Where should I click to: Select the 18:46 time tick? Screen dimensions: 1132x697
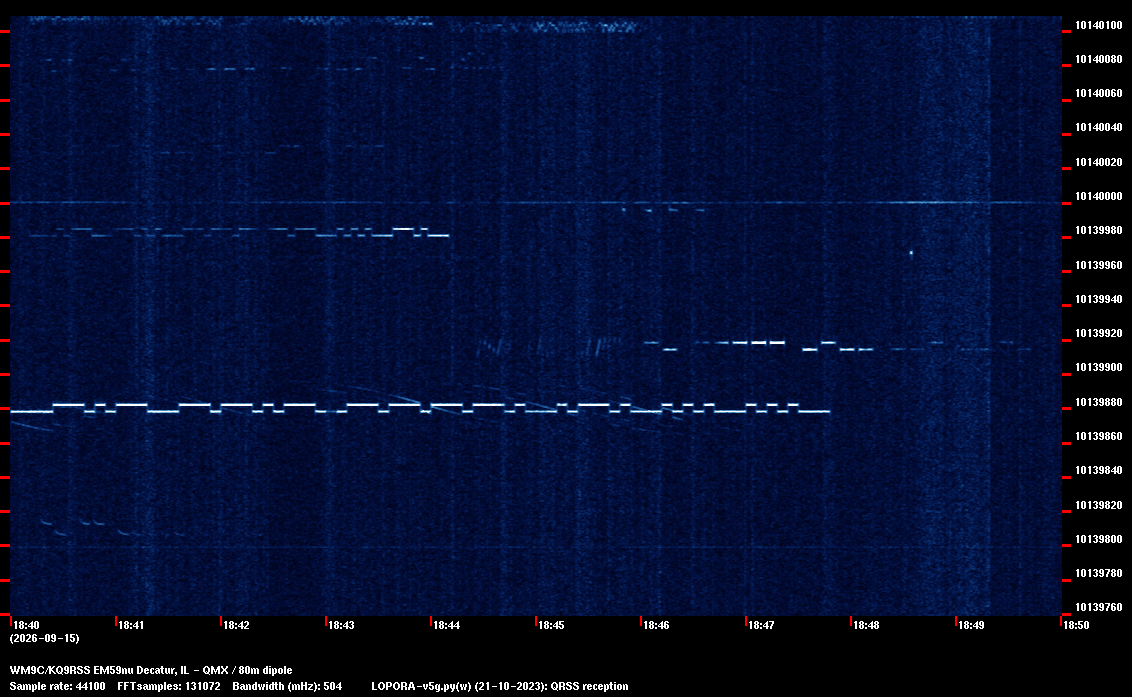(656, 625)
